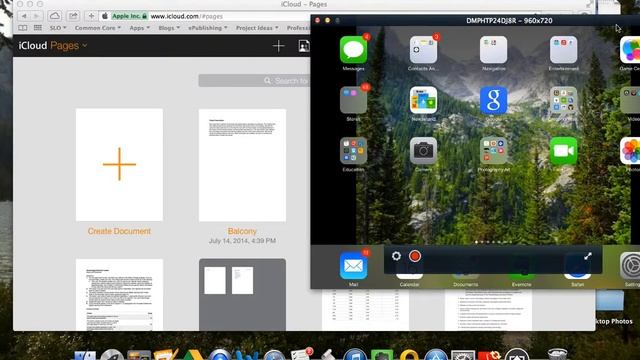Click the Safari address bar showing www.icloud.com

point(204,16)
